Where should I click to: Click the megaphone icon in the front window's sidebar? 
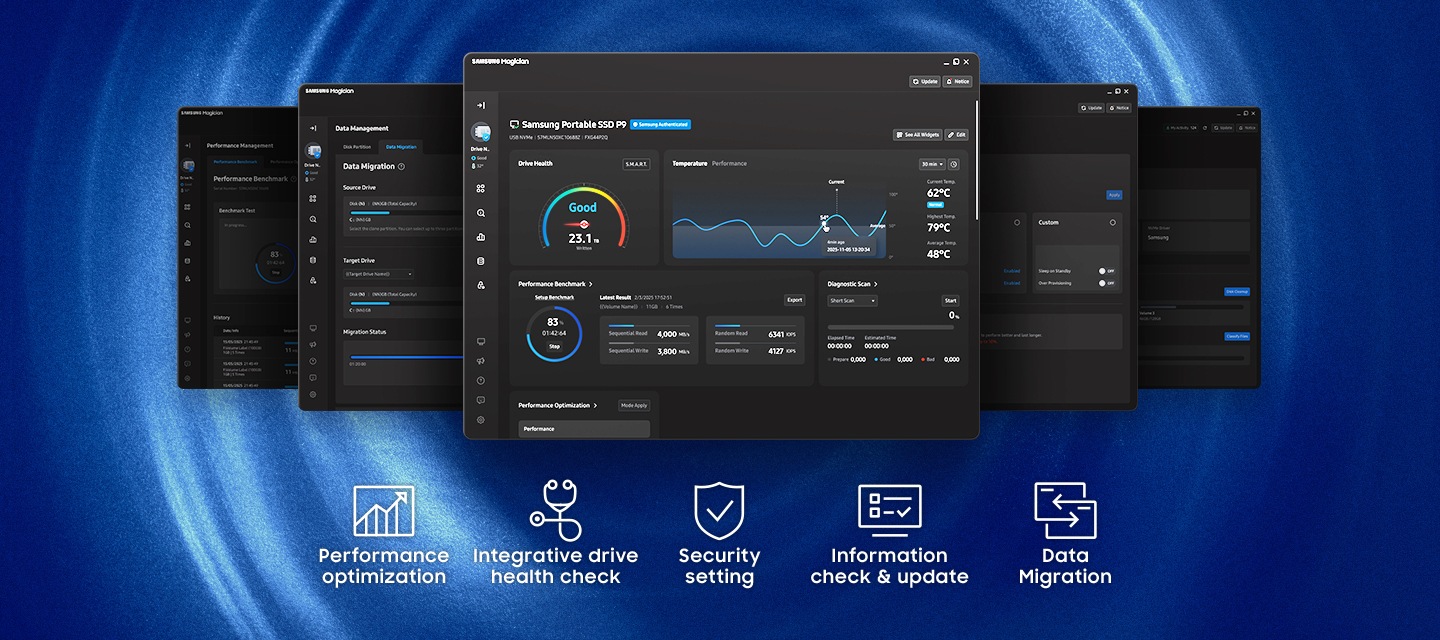tap(481, 361)
